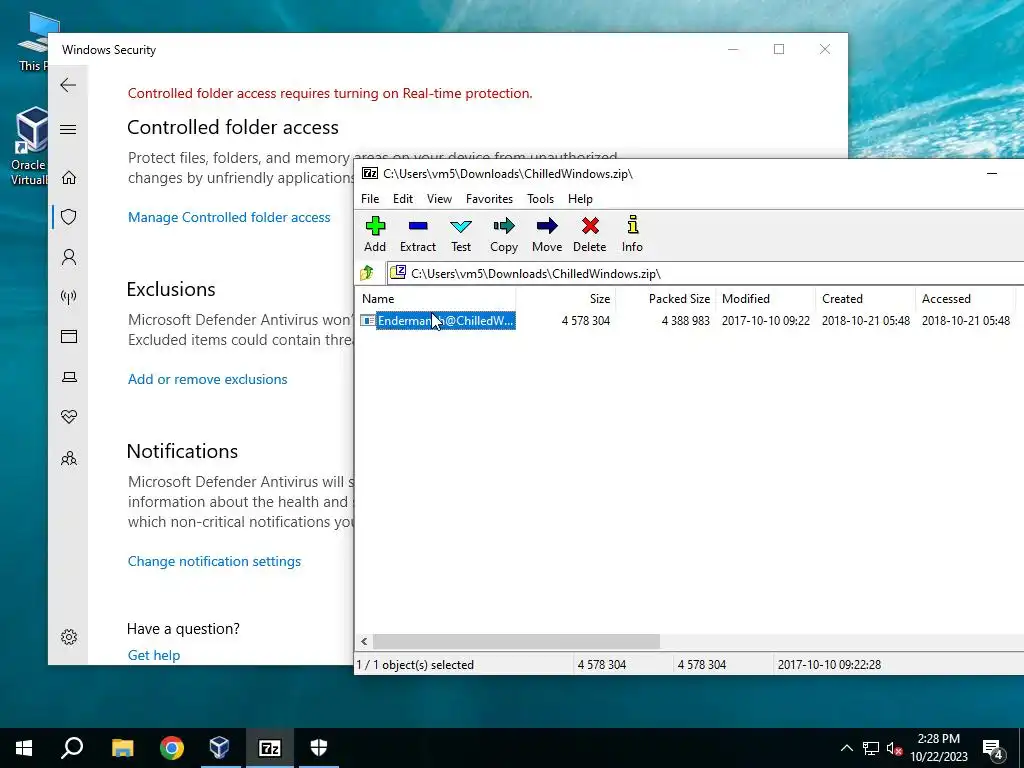The width and height of the screenshot is (1024, 768).
Task: Maximize the Windows Security window
Action: pyautogui.click(x=778, y=50)
